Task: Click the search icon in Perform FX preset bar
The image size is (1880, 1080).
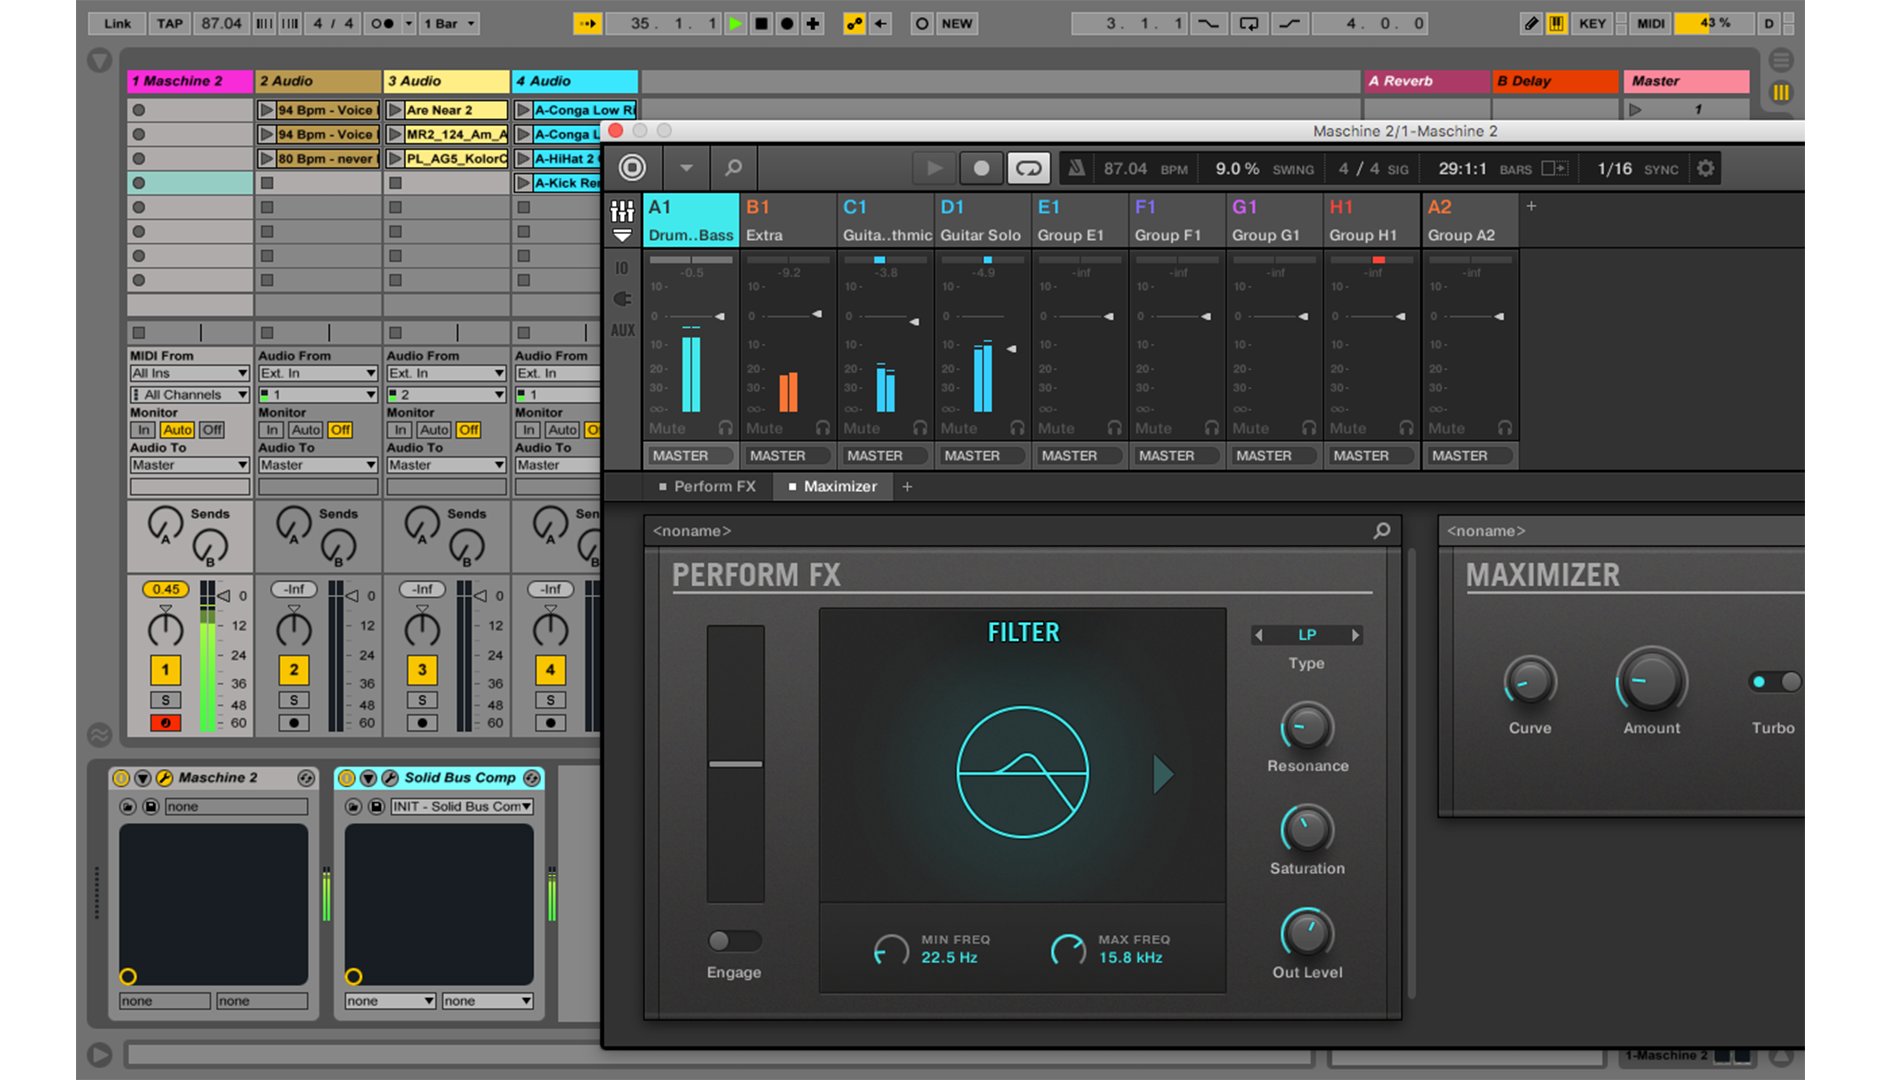Action: 1381,531
